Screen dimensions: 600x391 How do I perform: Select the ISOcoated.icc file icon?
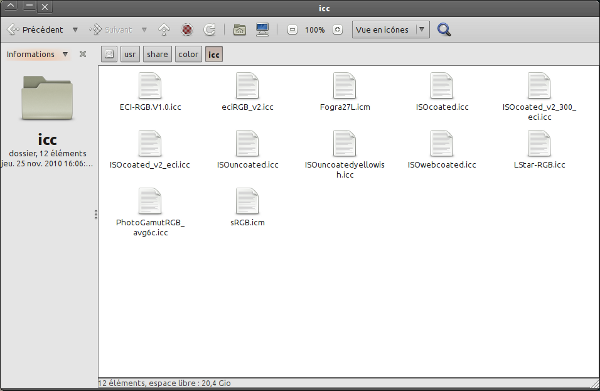click(442, 86)
